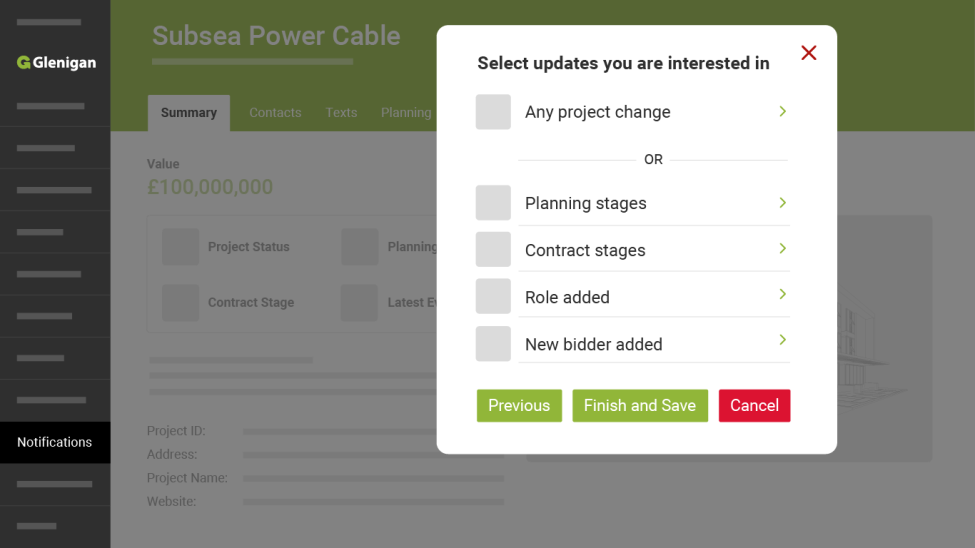This screenshot has height=548, width=975.
Task: Close the updates dialog with red X
Action: pyautogui.click(x=808, y=53)
